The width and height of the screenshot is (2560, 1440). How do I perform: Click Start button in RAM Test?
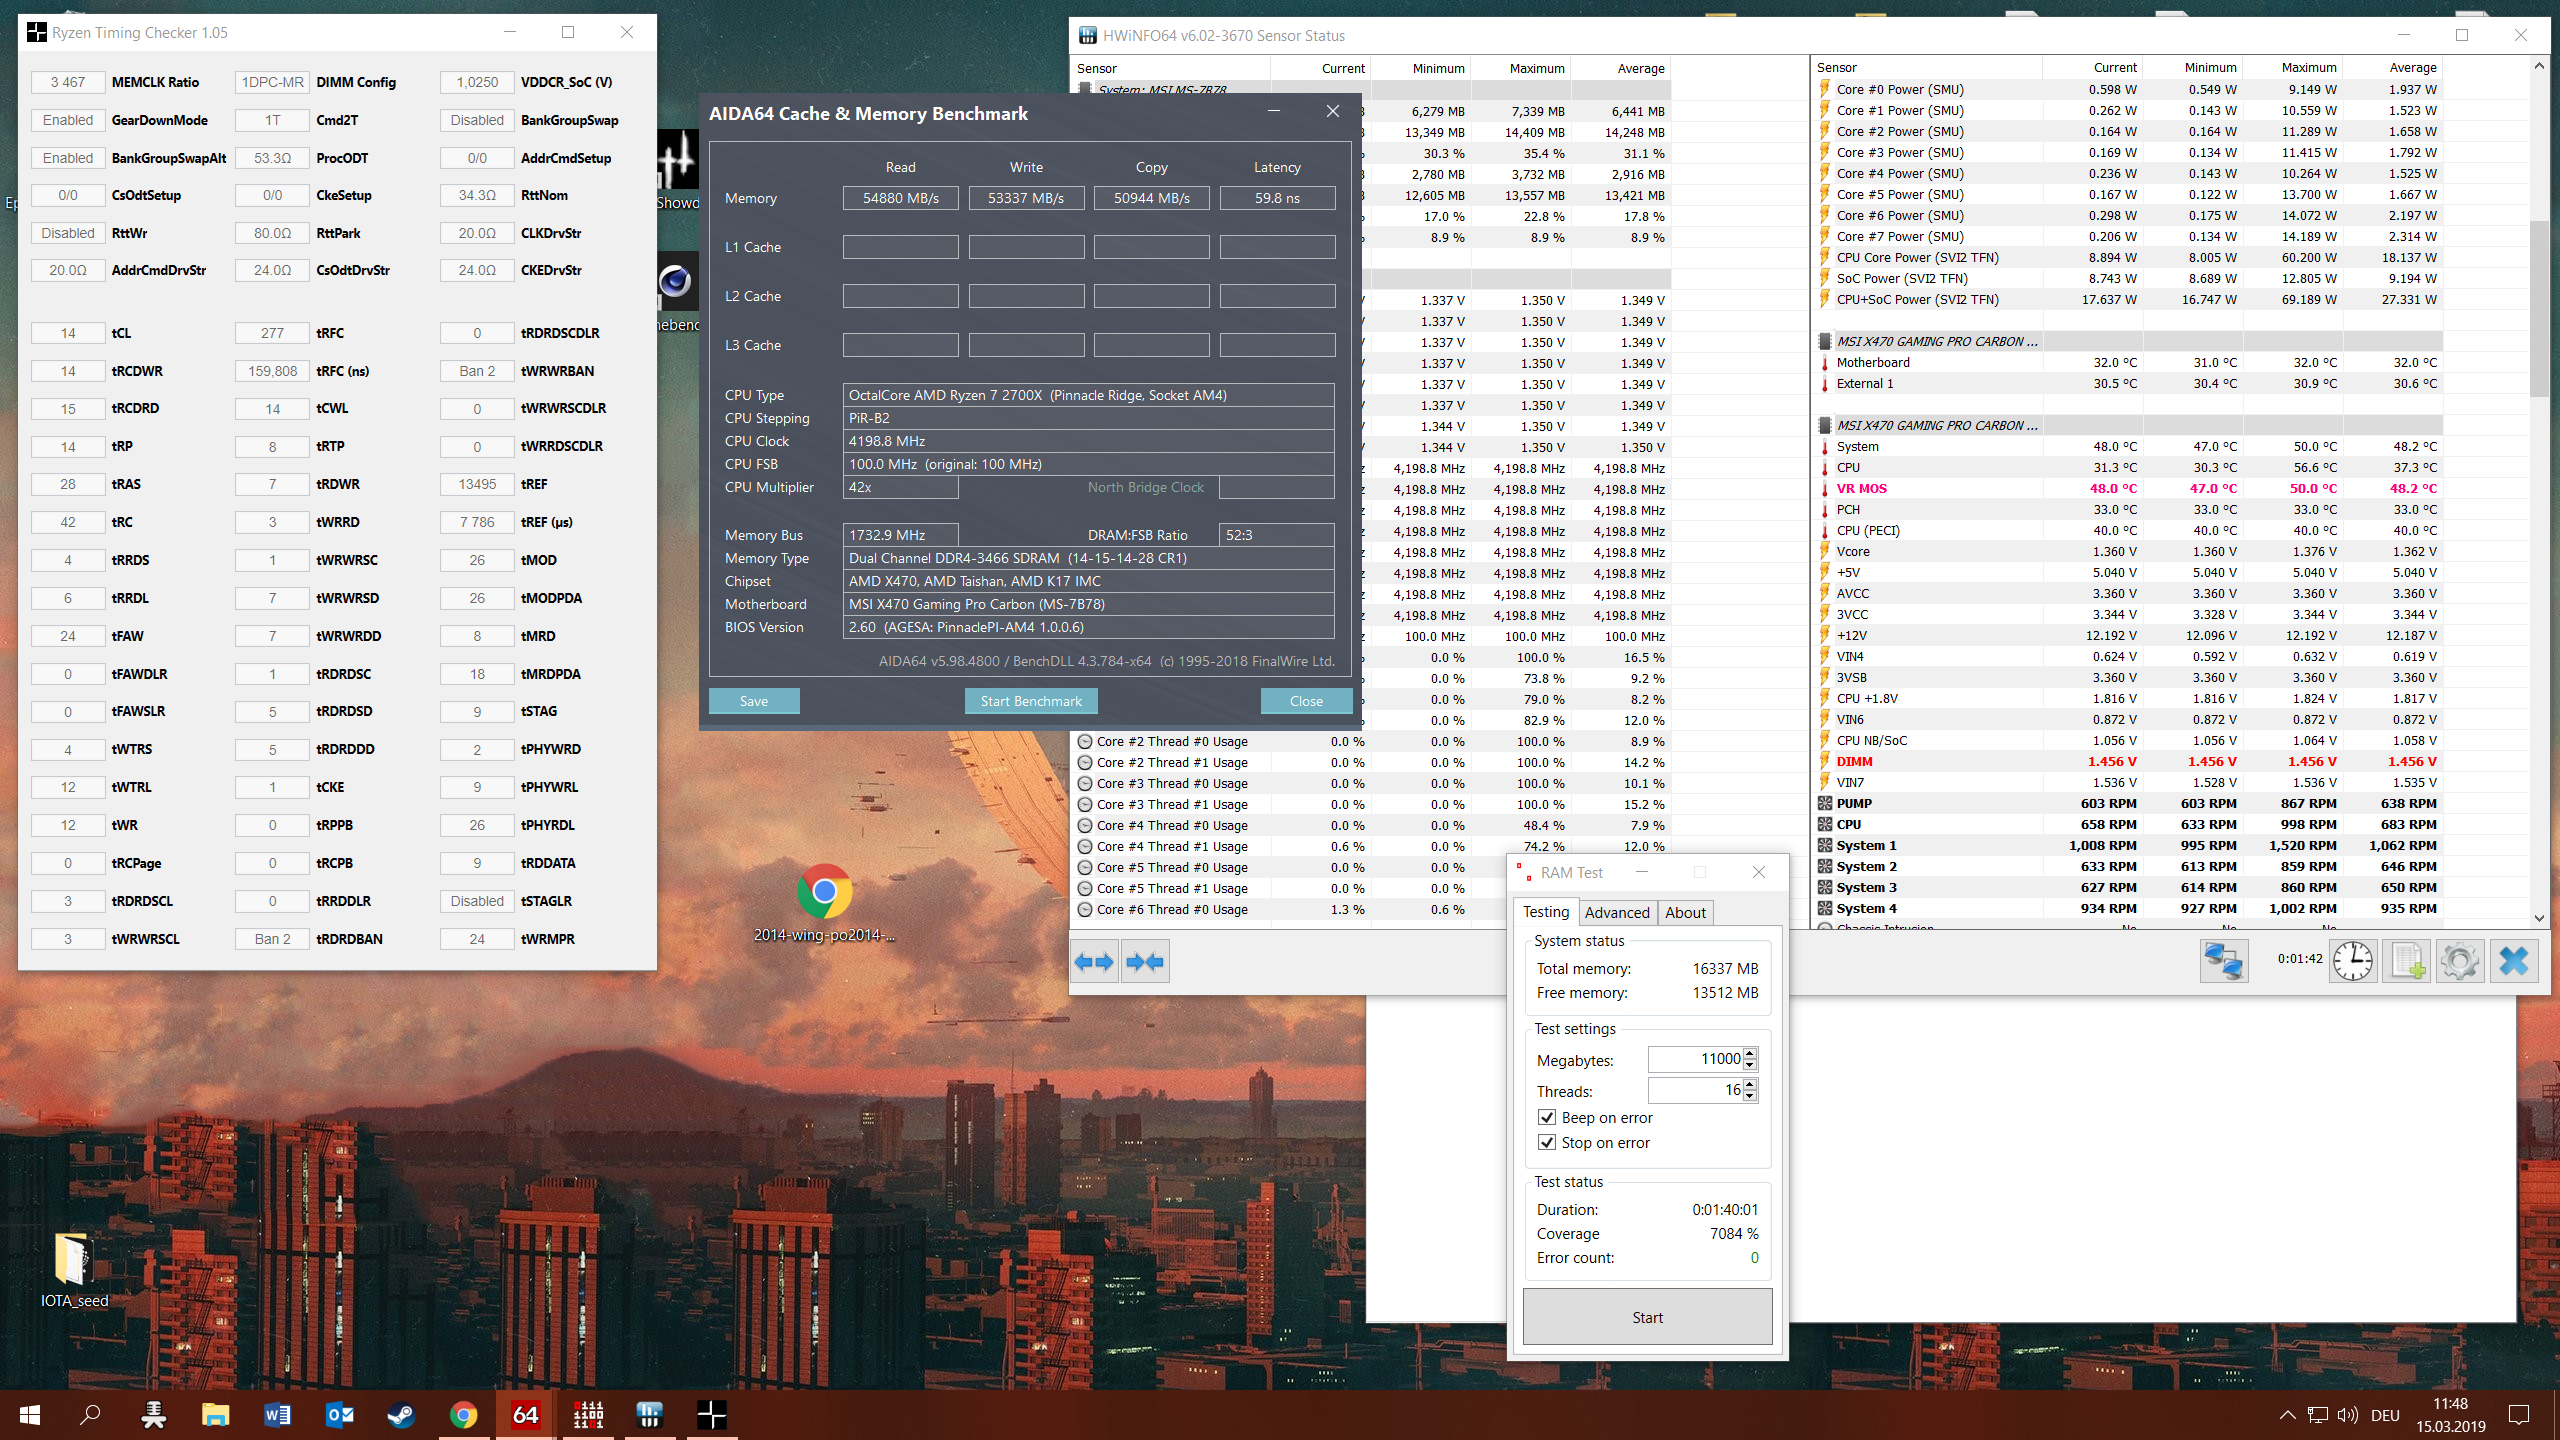pyautogui.click(x=1647, y=1318)
